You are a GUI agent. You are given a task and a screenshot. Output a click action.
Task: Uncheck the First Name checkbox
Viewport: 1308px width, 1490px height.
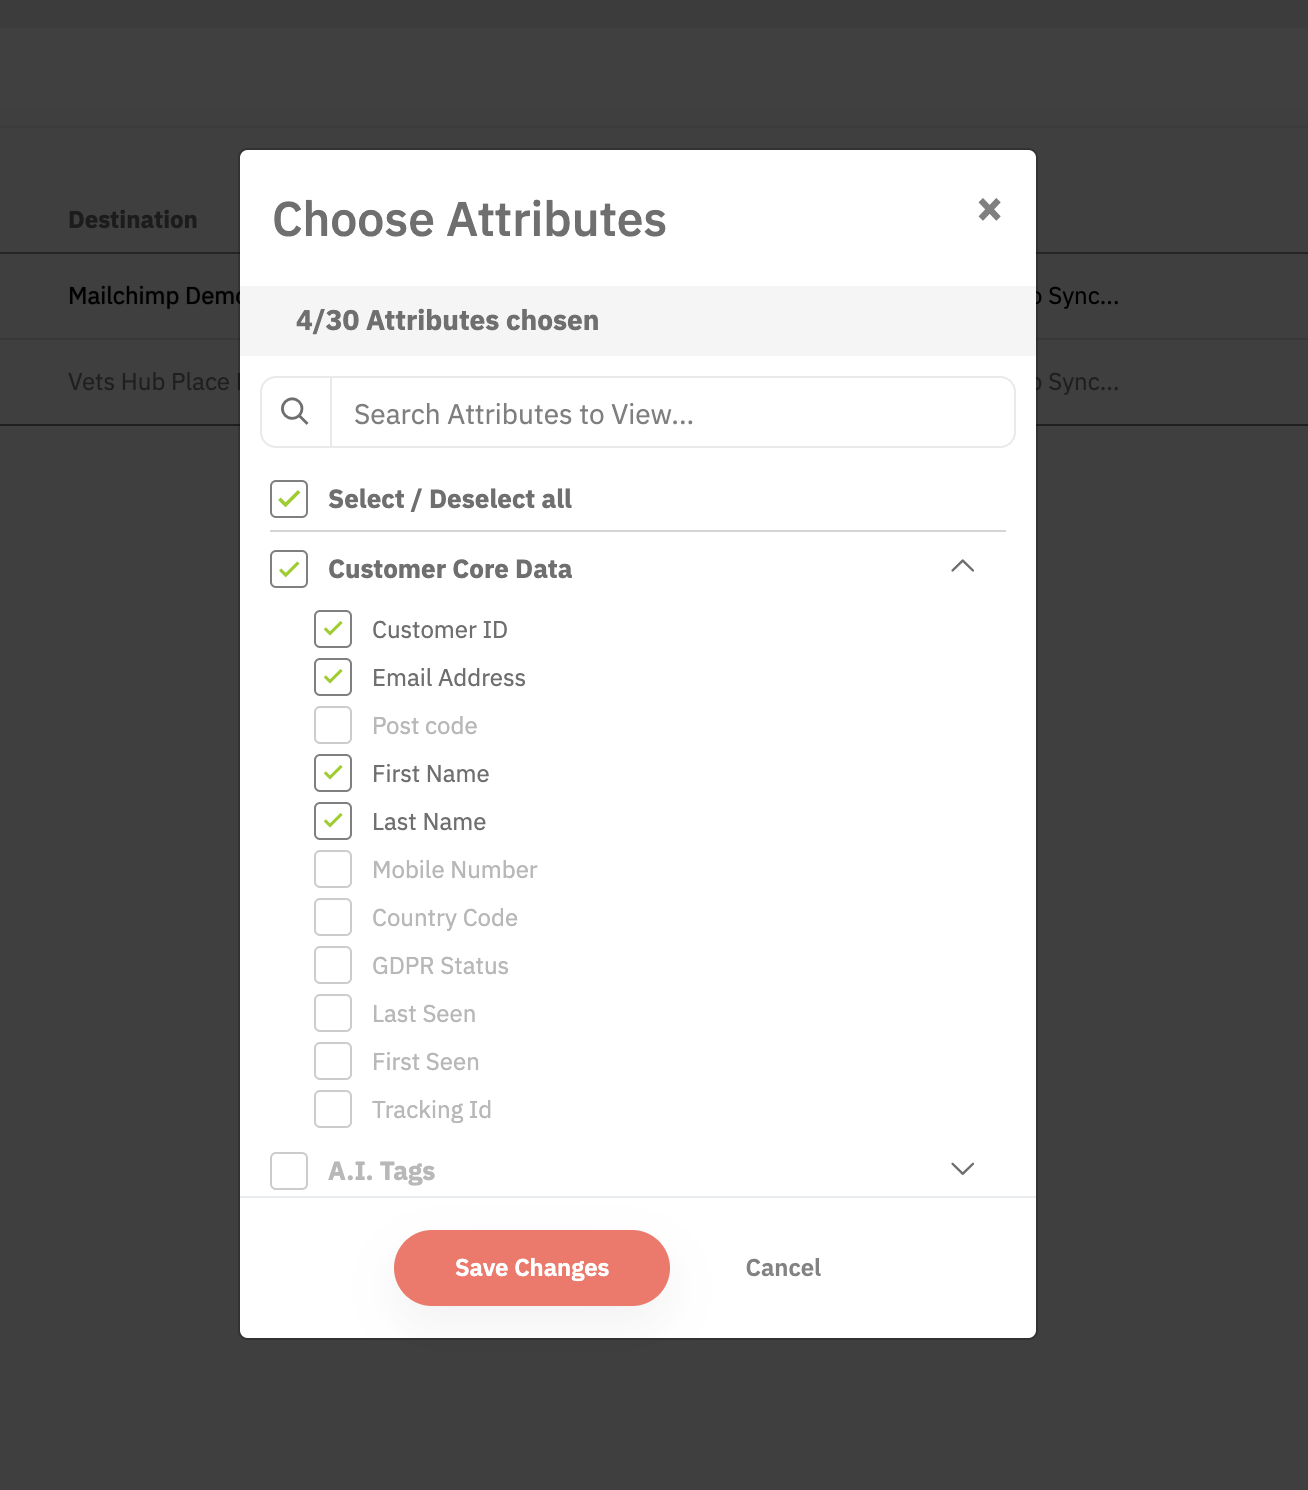[x=333, y=773]
